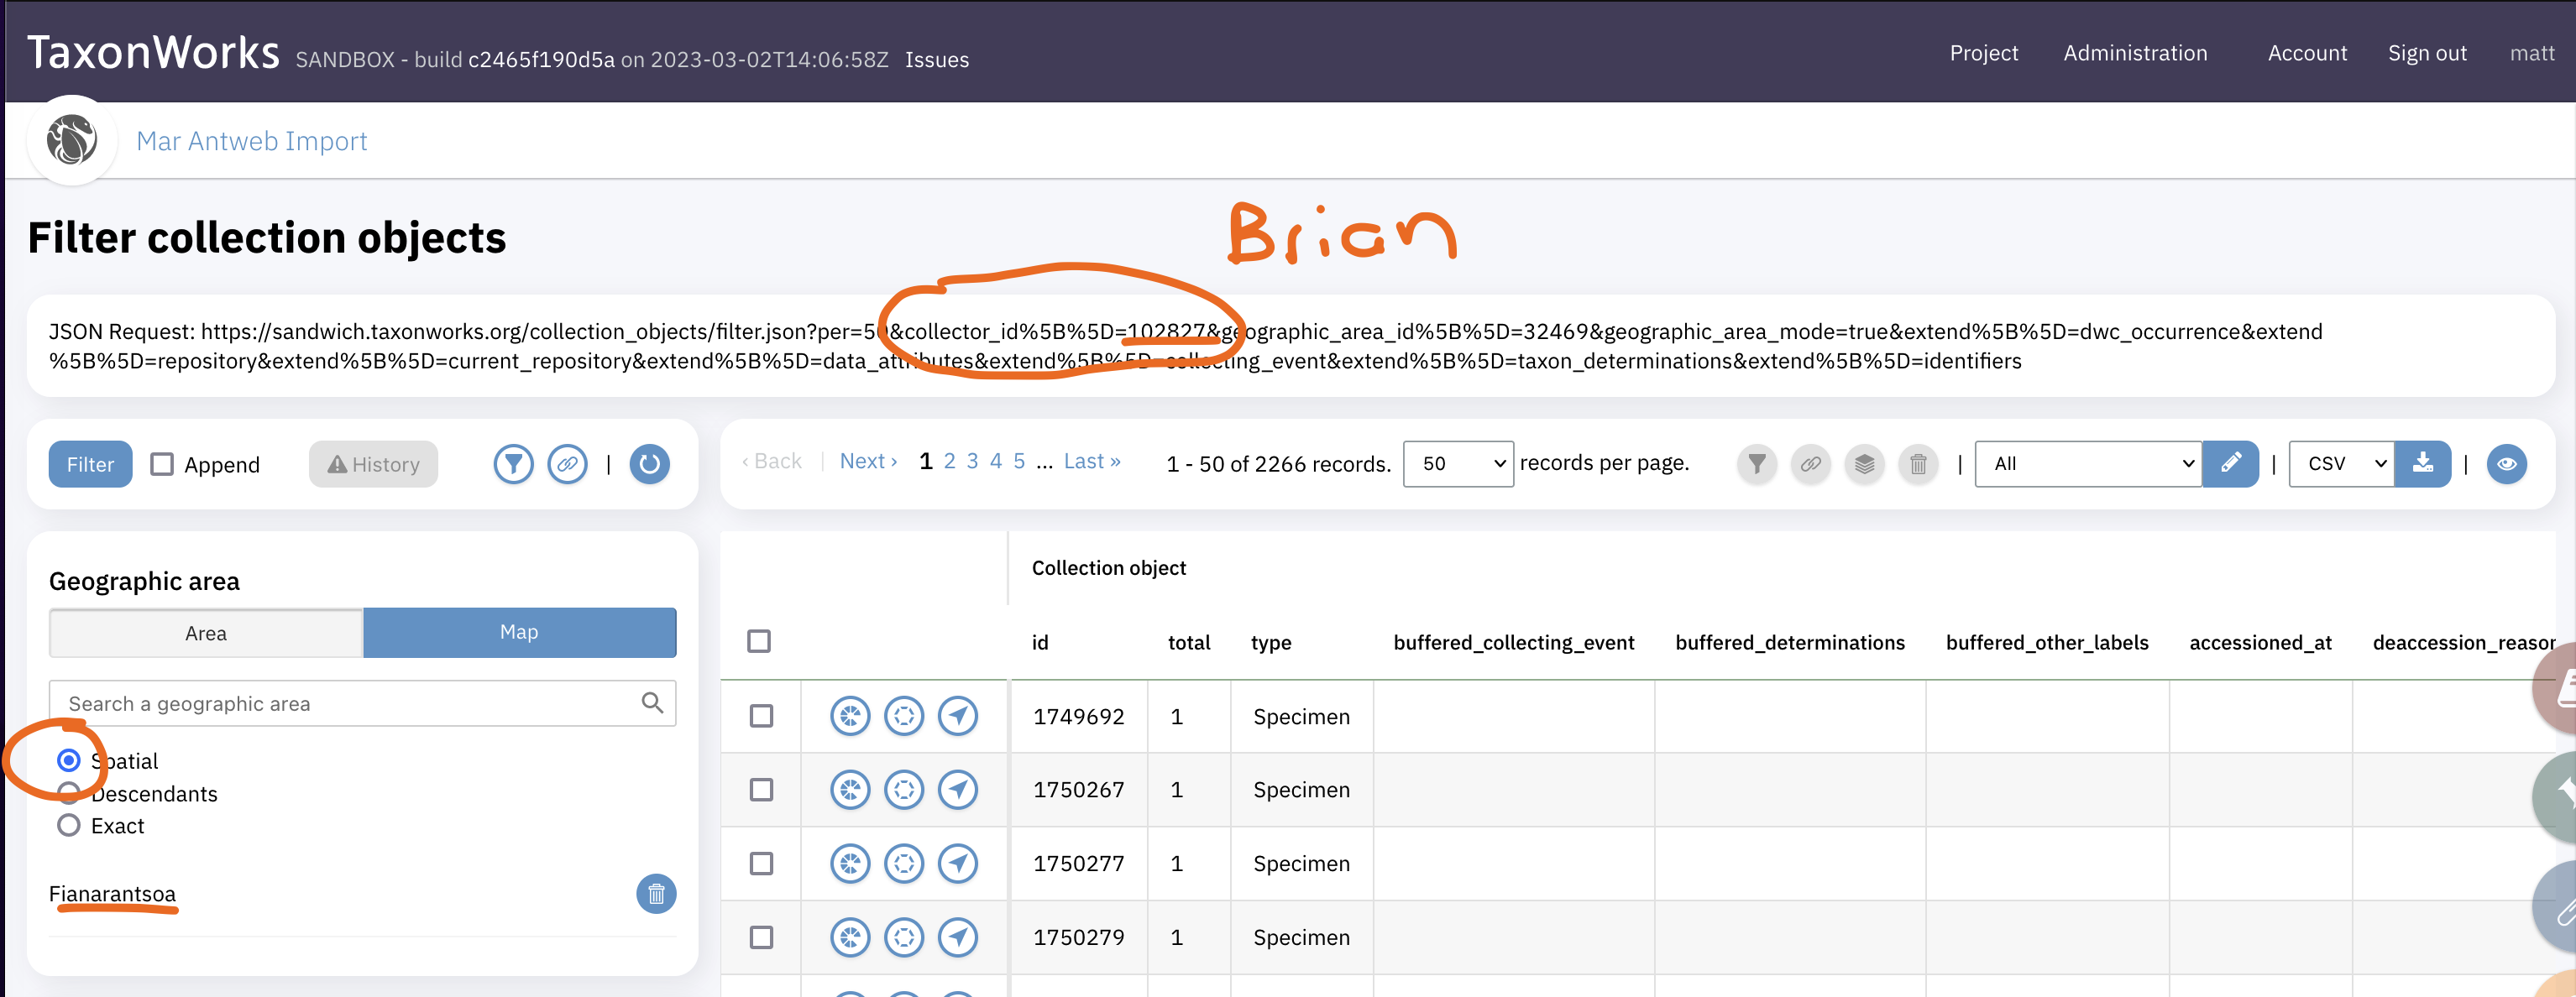Click the trash icon to delete Fianarantsoa area

pyautogui.click(x=656, y=894)
